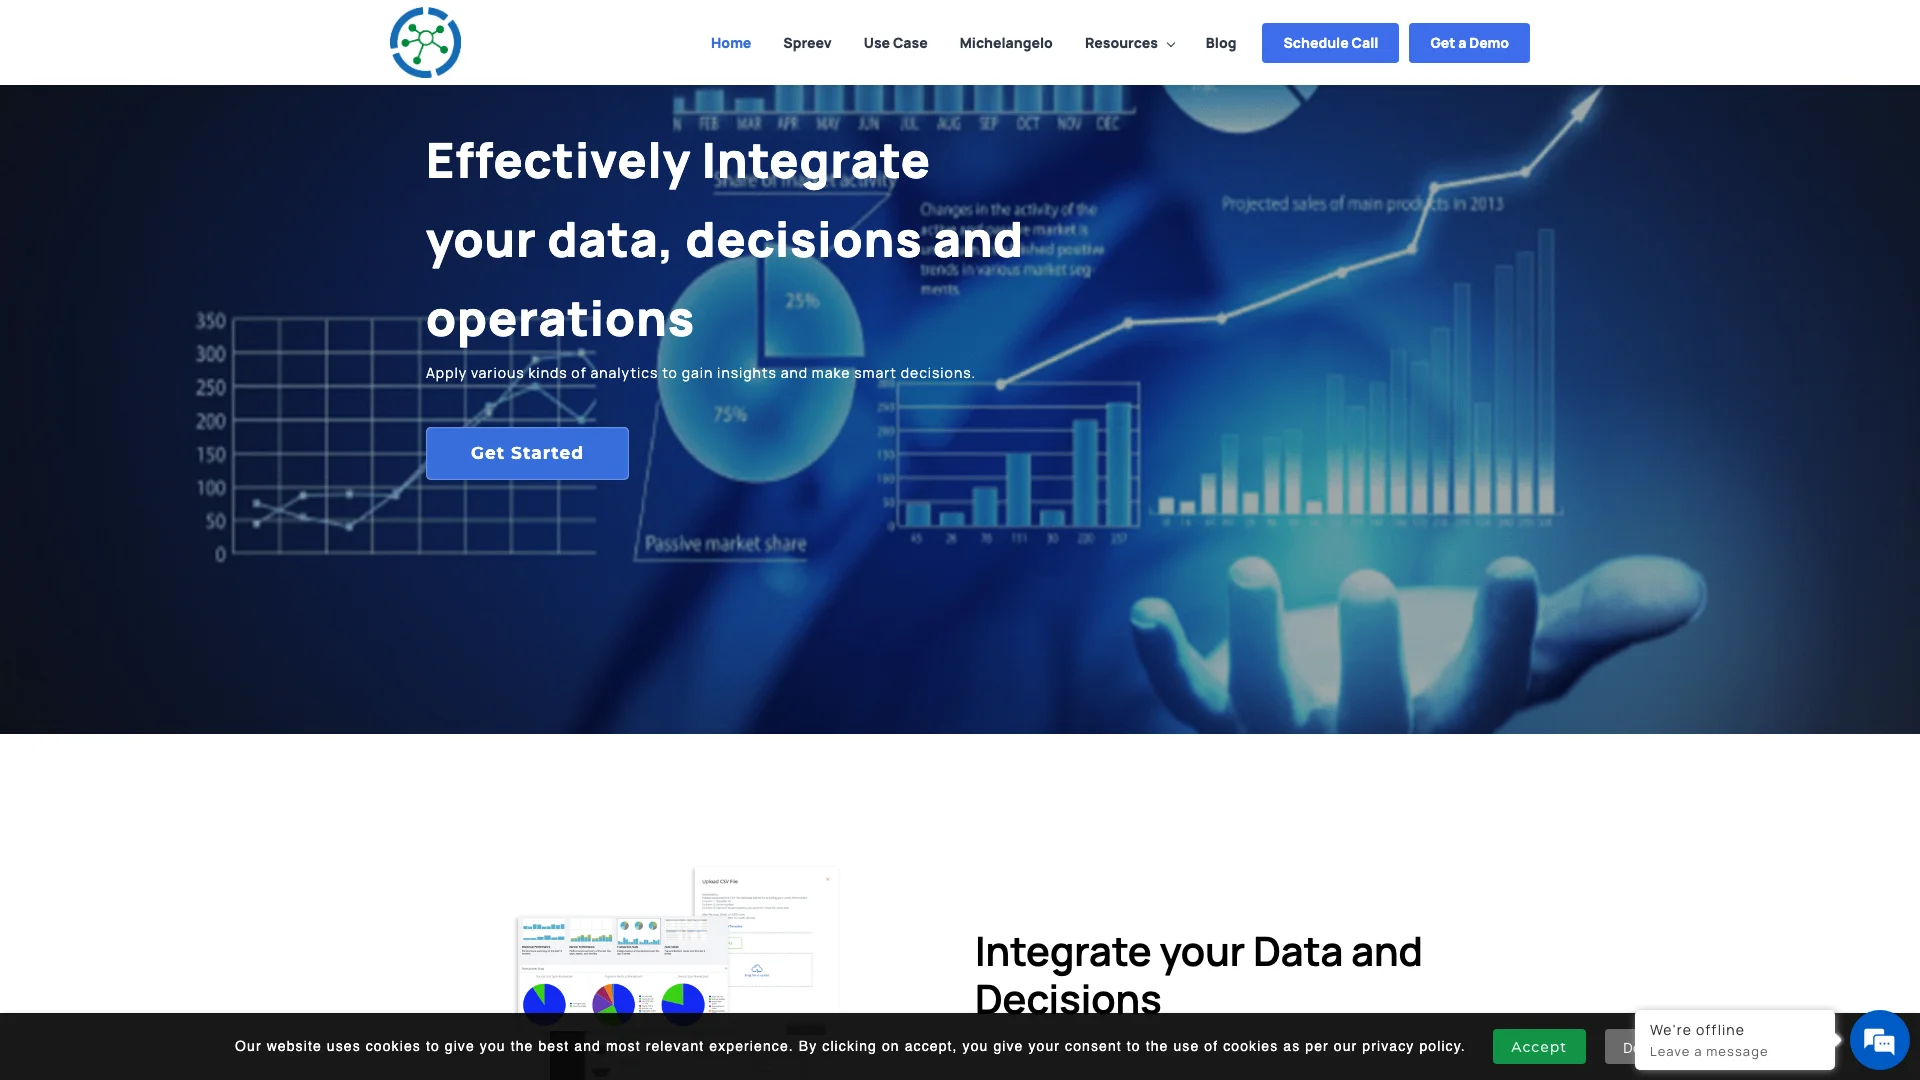1920x1080 pixels.
Task: Expand the Resources dropdown menu
Action: tap(1129, 42)
